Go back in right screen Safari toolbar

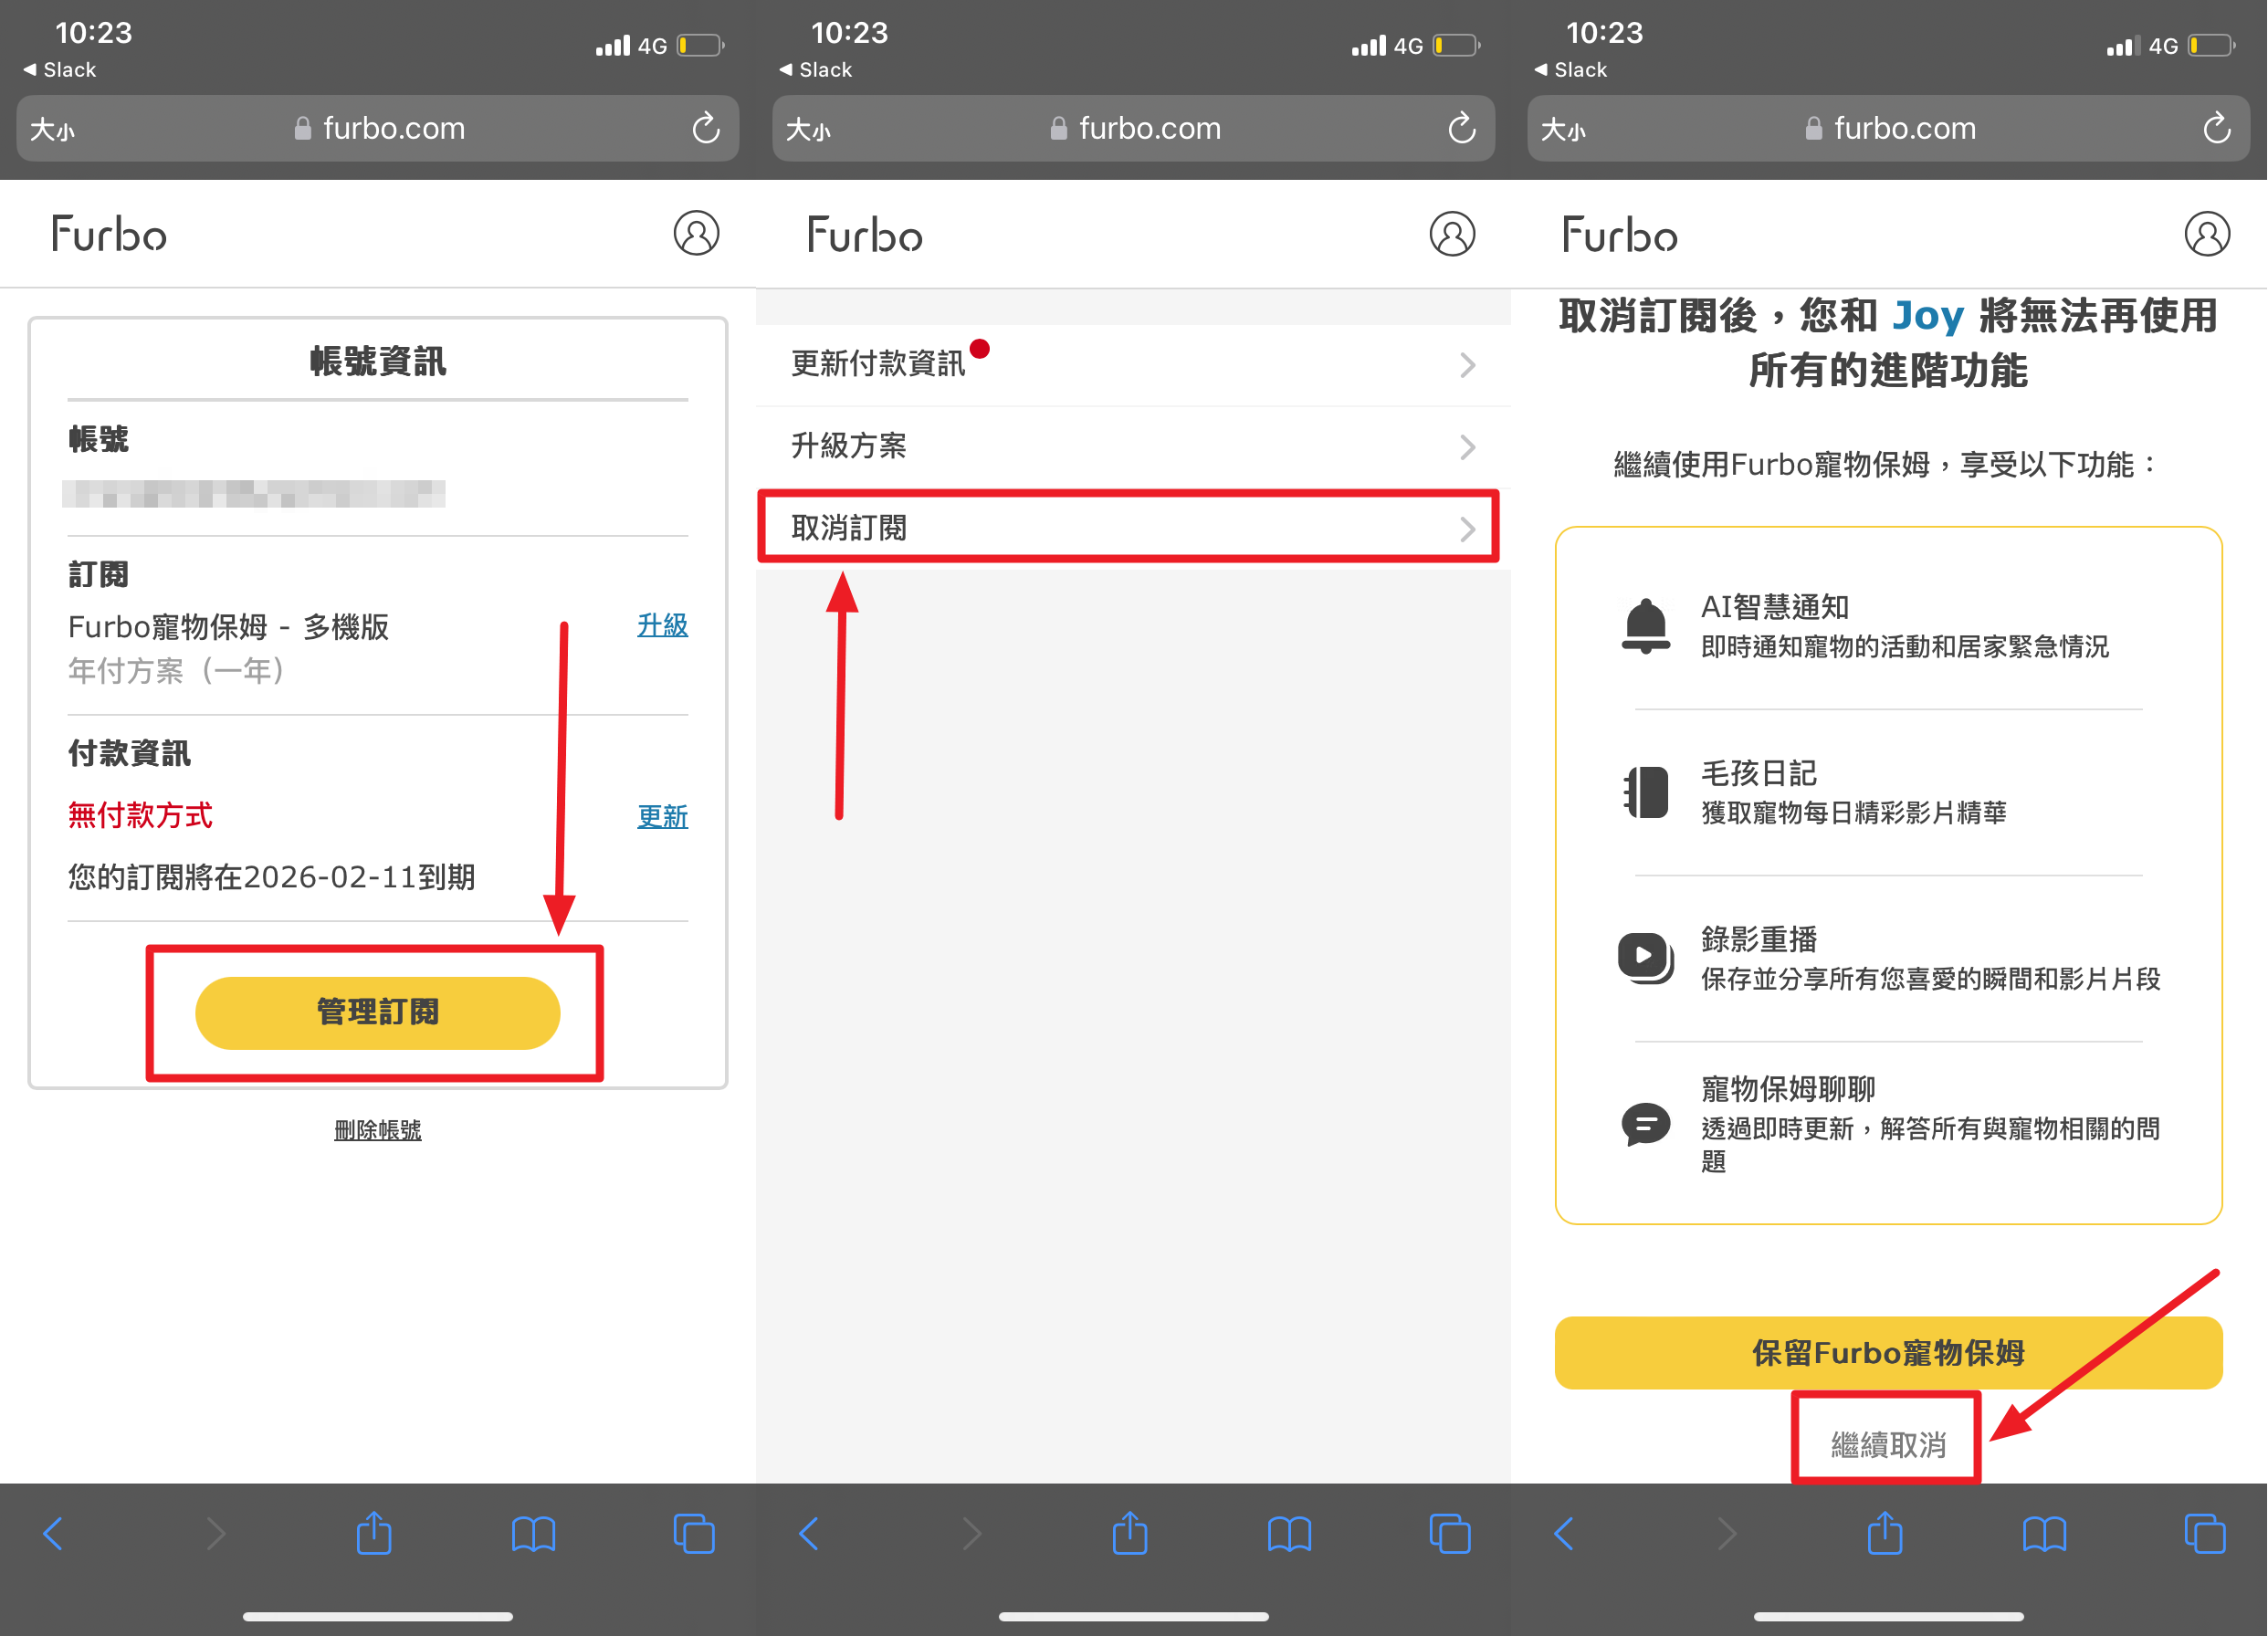point(1565,1533)
